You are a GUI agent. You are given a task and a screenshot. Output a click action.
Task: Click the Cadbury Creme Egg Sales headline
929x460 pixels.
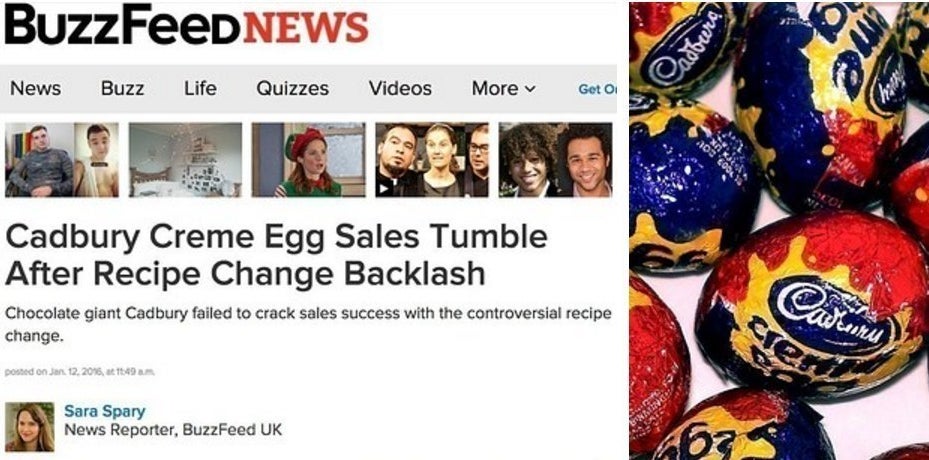pyautogui.click(x=276, y=255)
